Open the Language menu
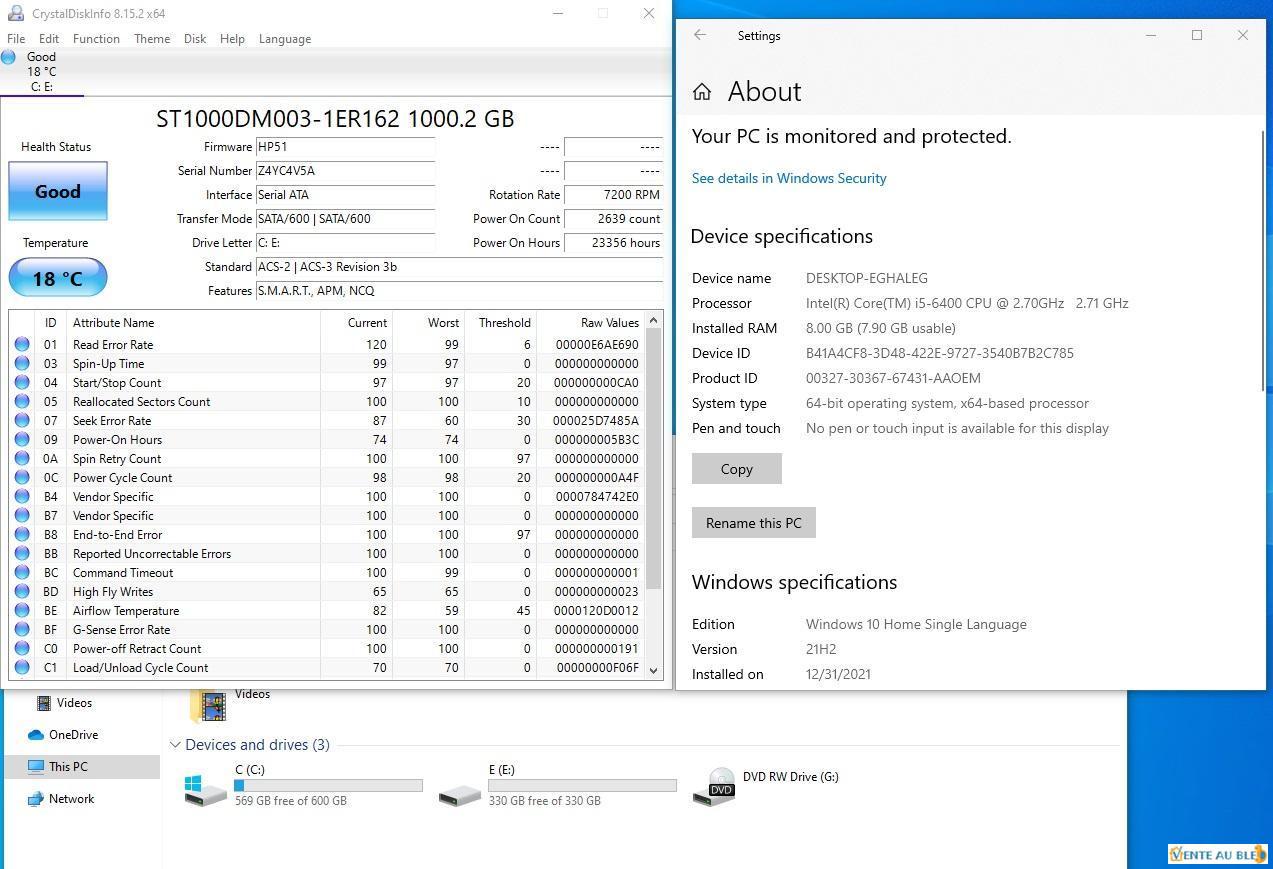This screenshot has height=869, width=1273. coord(284,39)
